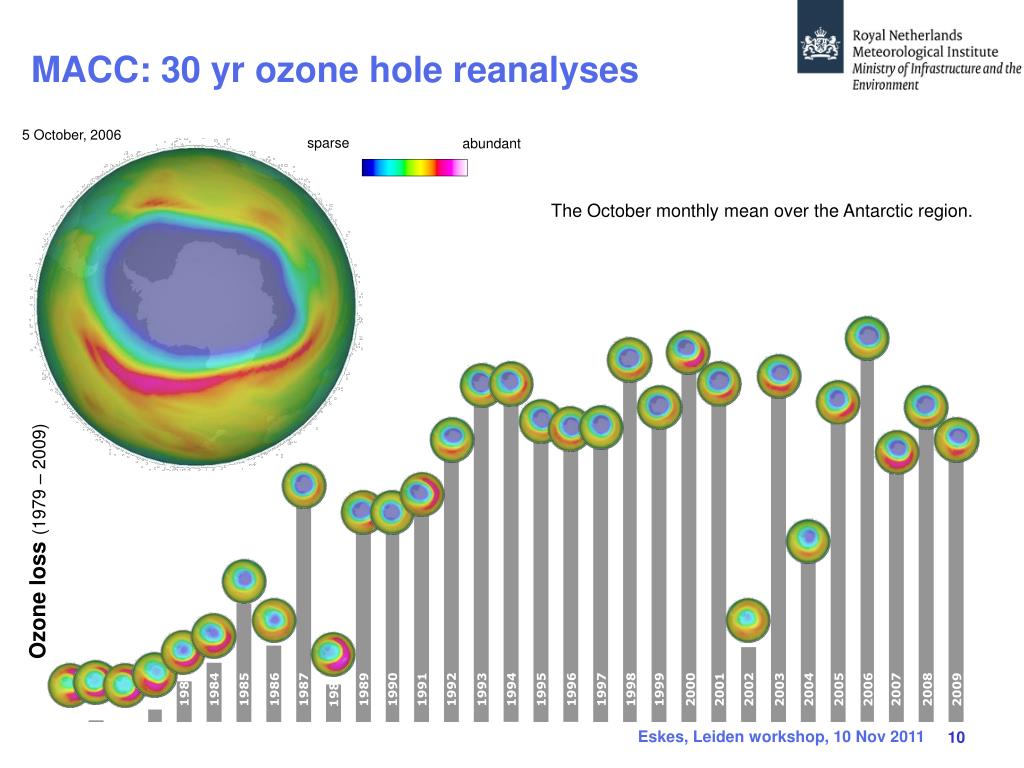The image size is (1024, 768).
Task: Select the ozone globe thumbnail above the 1998 bar
Action: coord(630,359)
